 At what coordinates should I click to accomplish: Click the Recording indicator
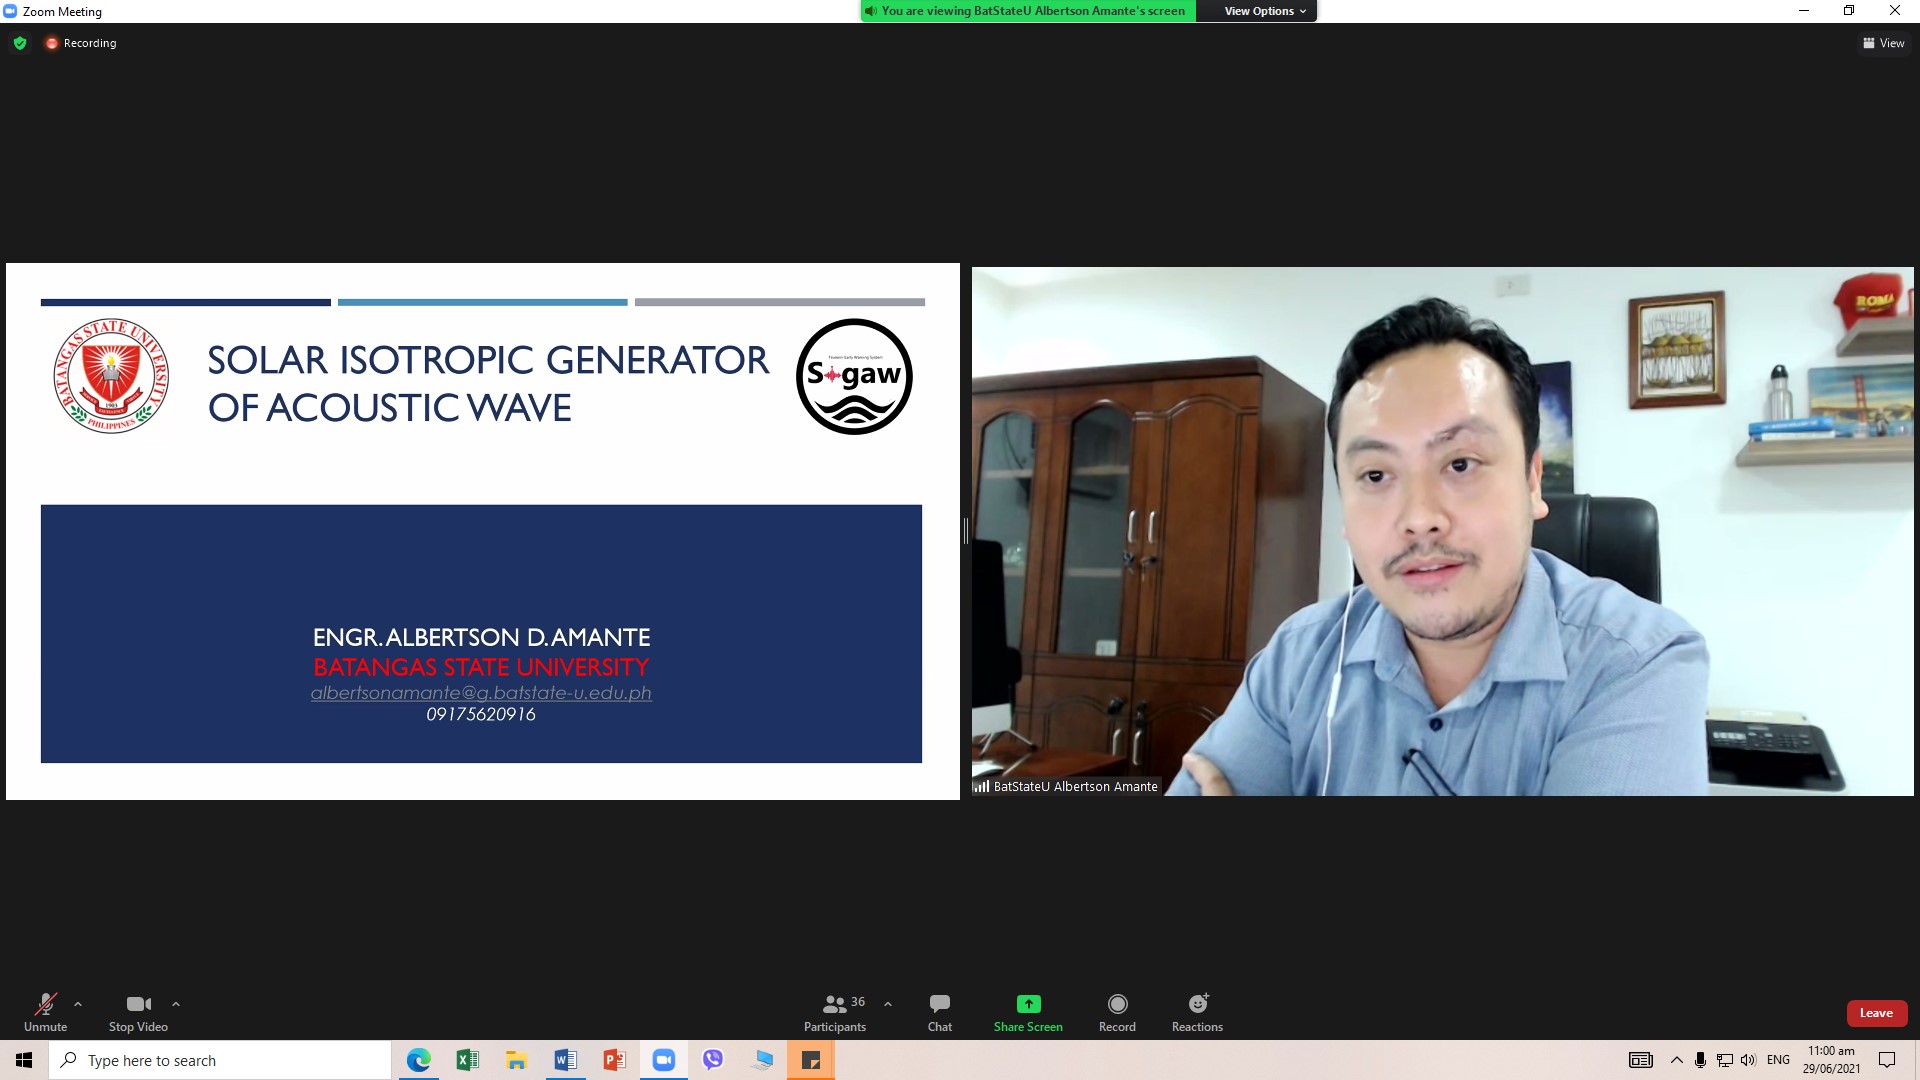[81, 43]
